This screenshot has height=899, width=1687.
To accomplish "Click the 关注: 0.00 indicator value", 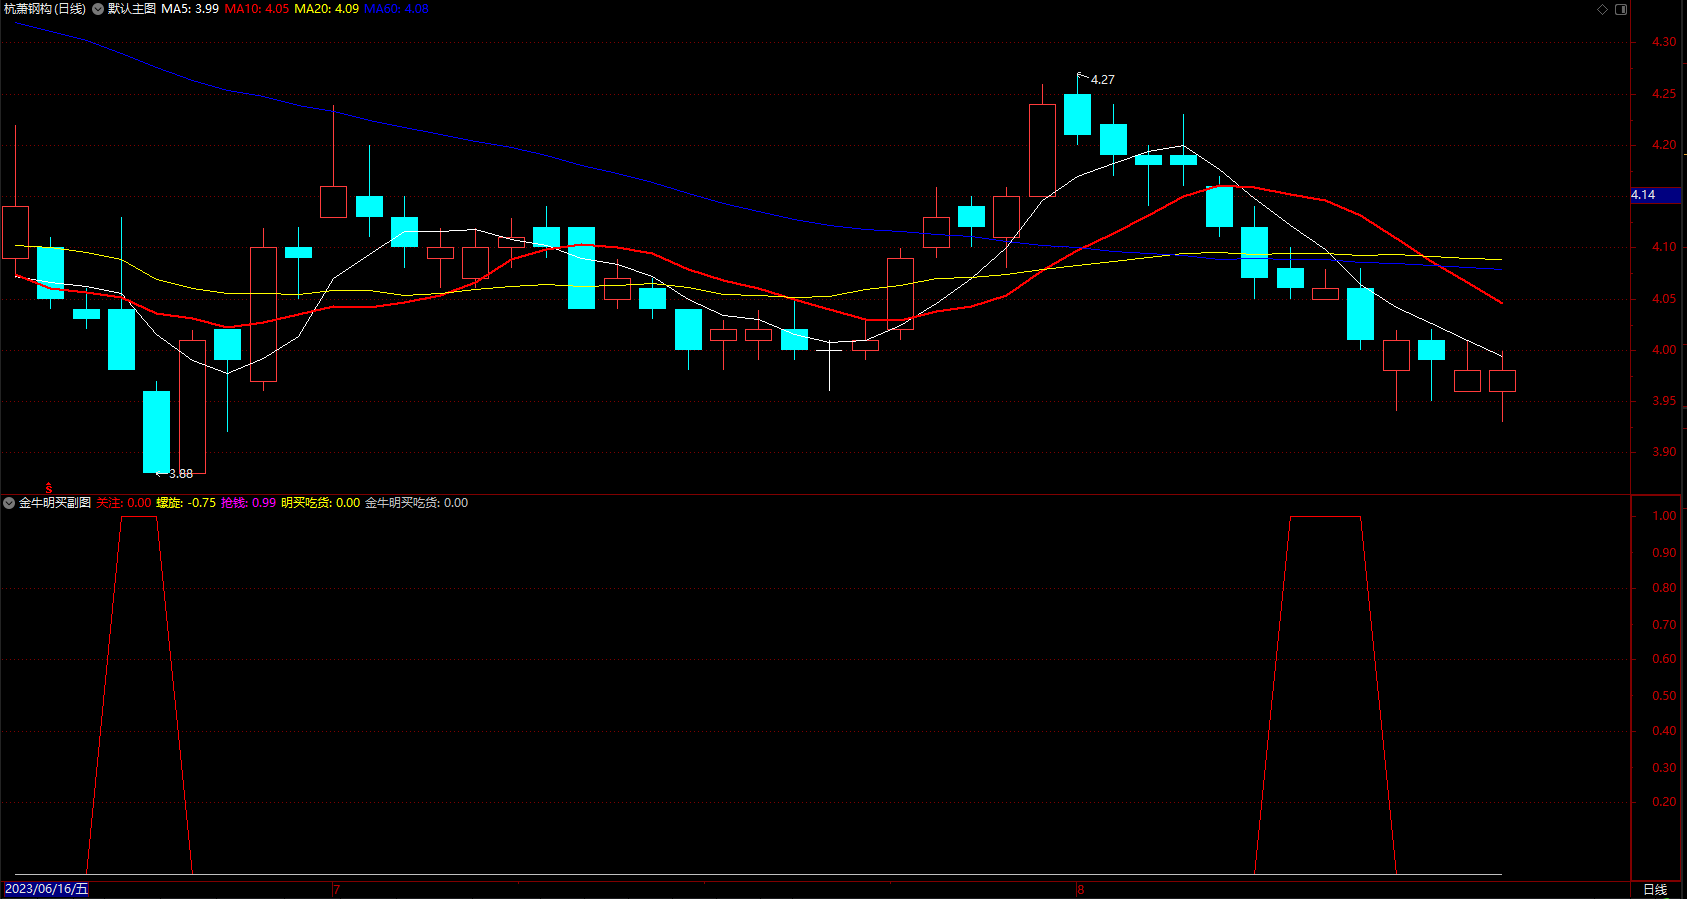I will (x=124, y=503).
